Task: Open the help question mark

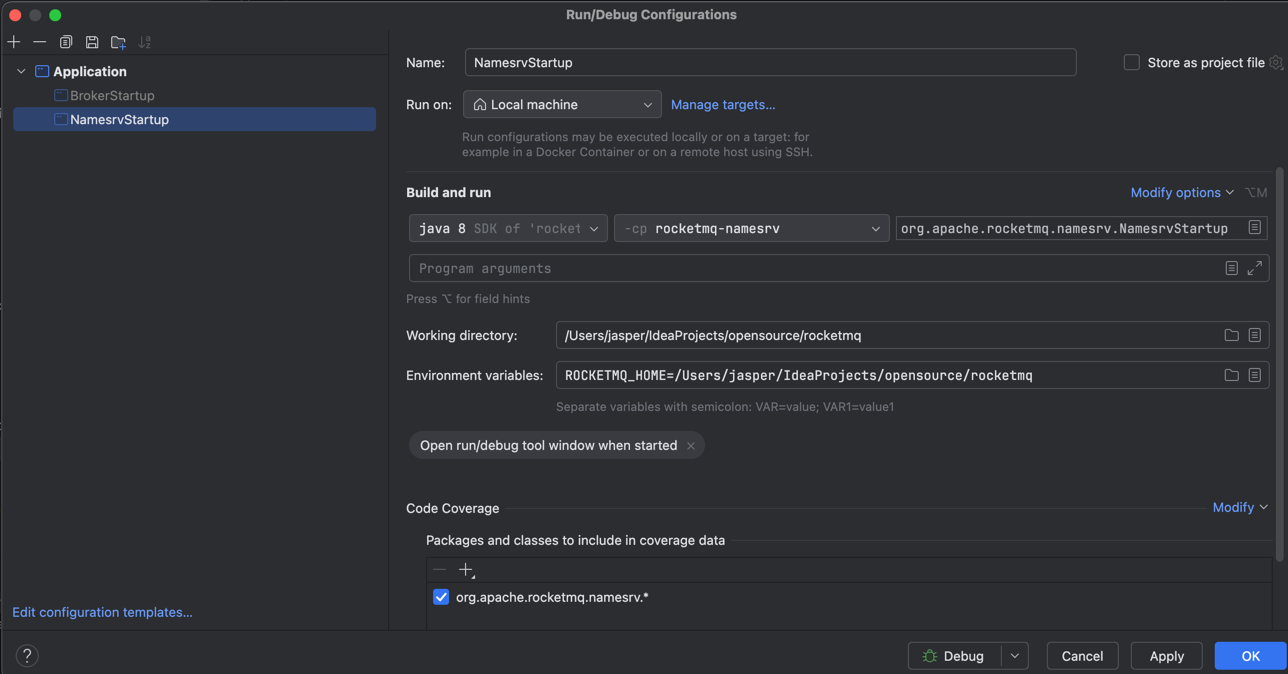Action: [27, 656]
